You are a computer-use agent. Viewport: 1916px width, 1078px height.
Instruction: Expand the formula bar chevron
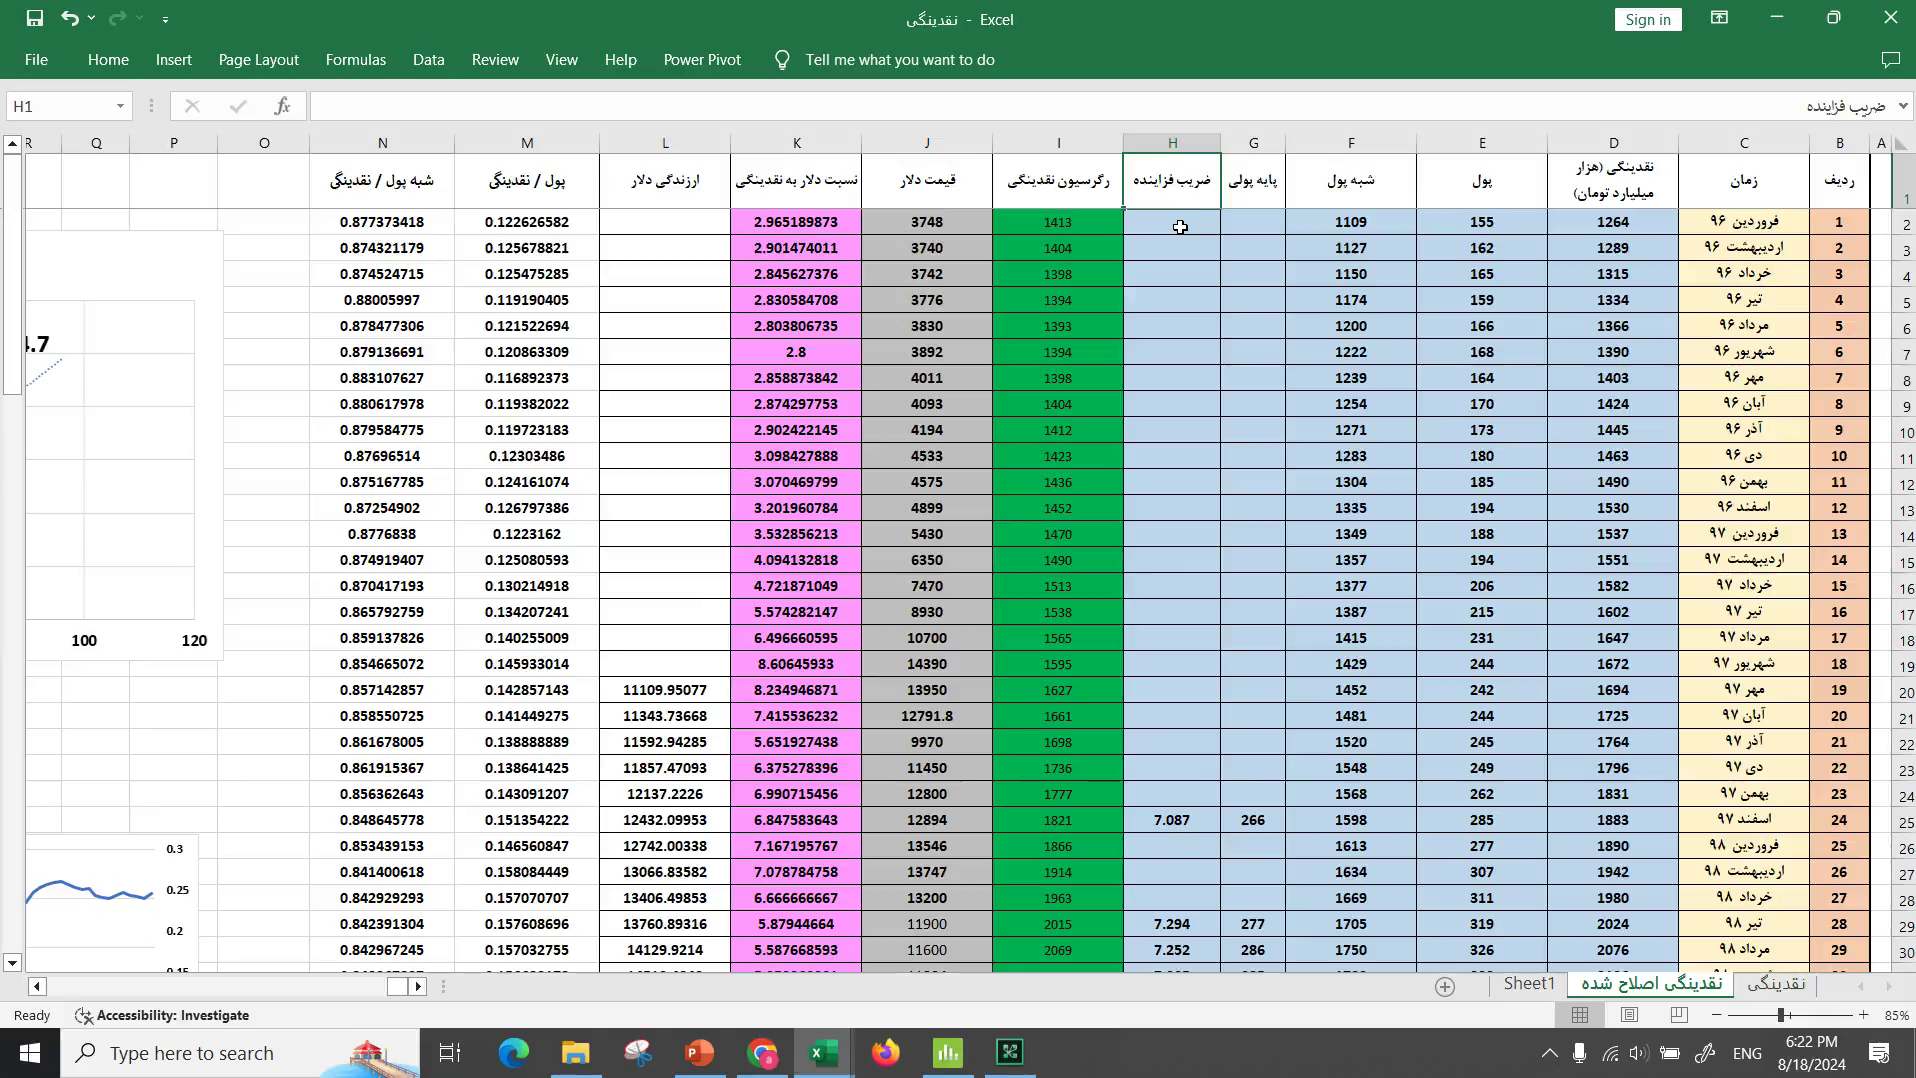[1902, 106]
